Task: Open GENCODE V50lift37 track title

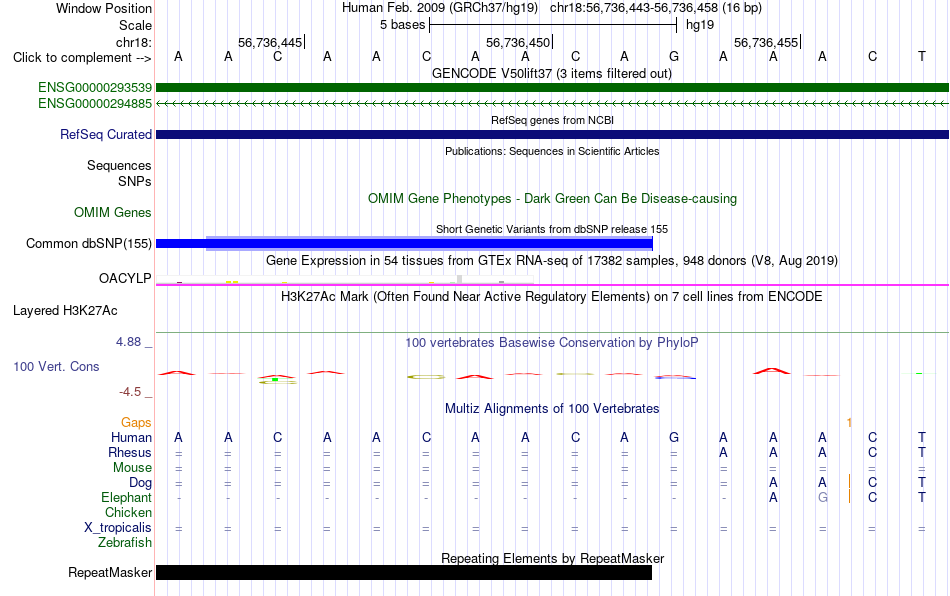Action: (552, 74)
